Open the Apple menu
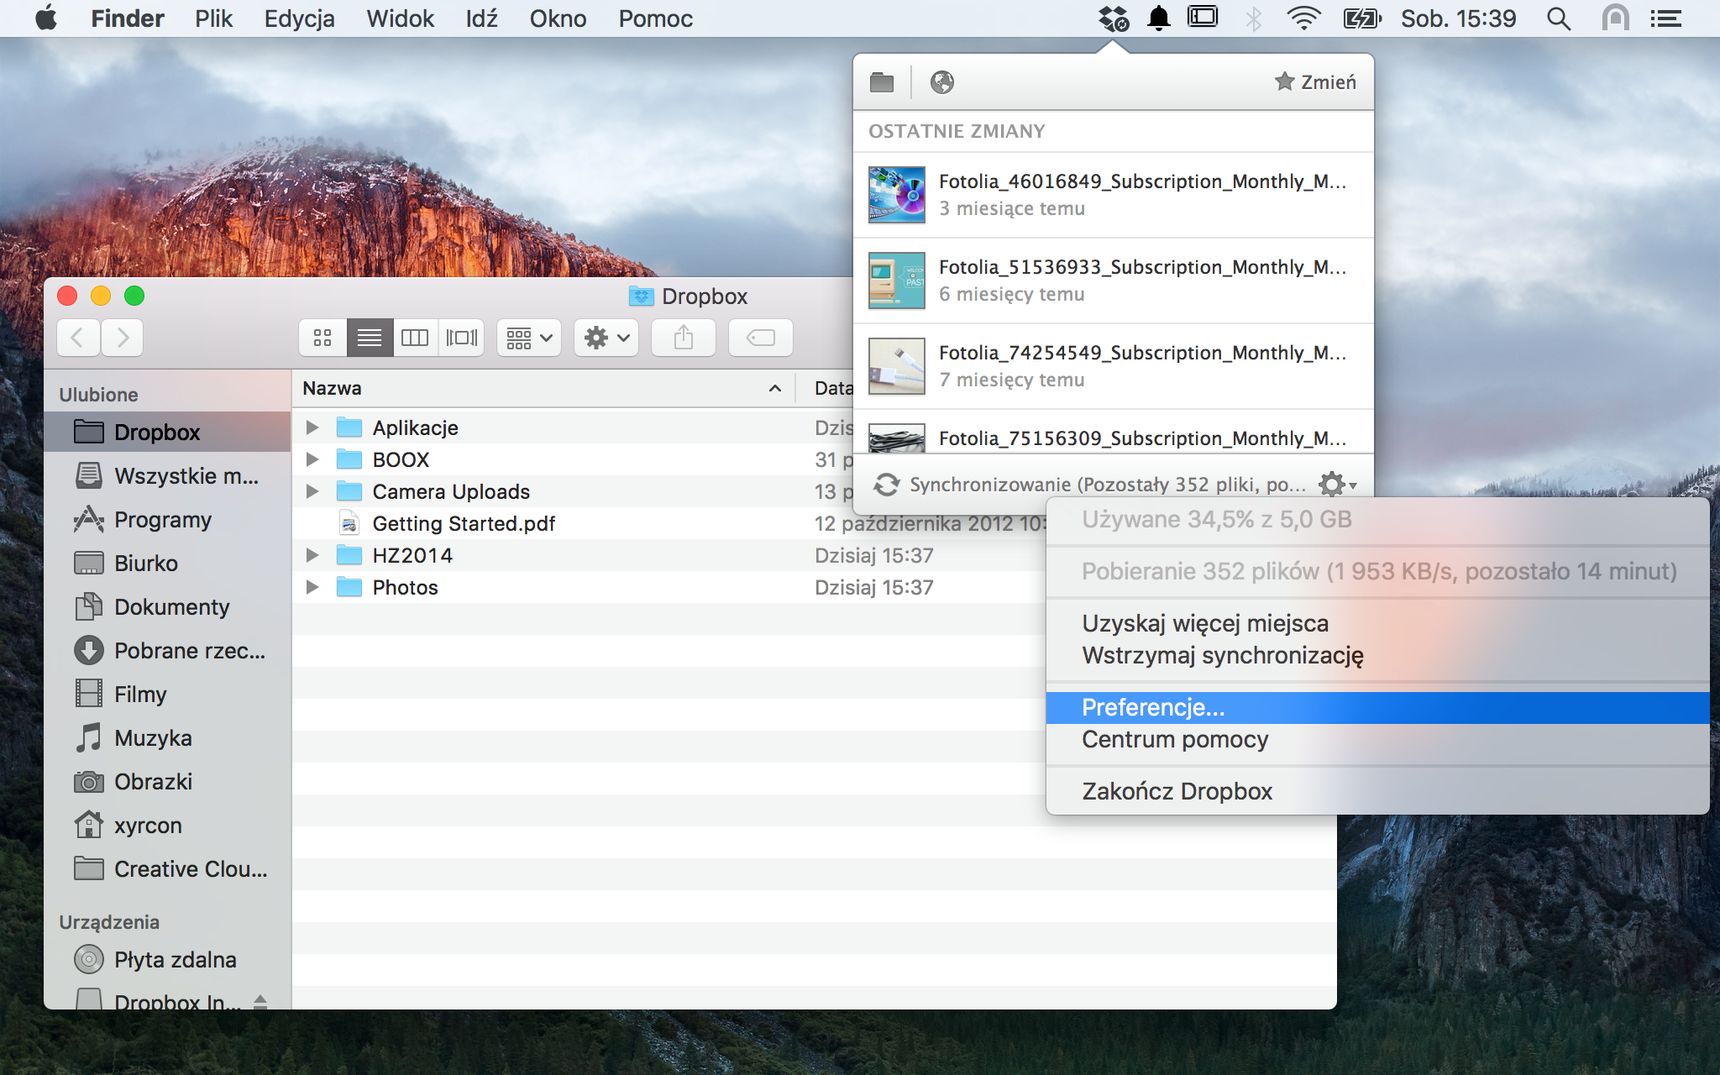Screen dimensions: 1720x1075 [x=46, y=18]
